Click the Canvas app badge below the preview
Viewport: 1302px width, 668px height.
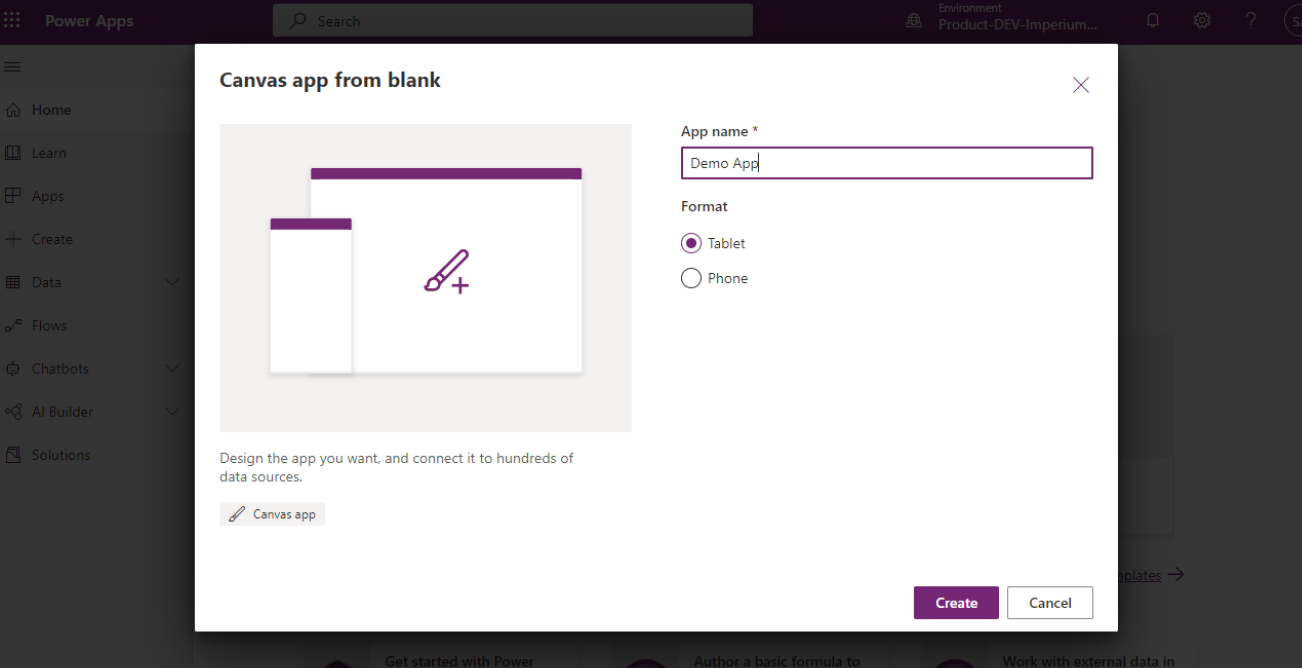[272, 513]
